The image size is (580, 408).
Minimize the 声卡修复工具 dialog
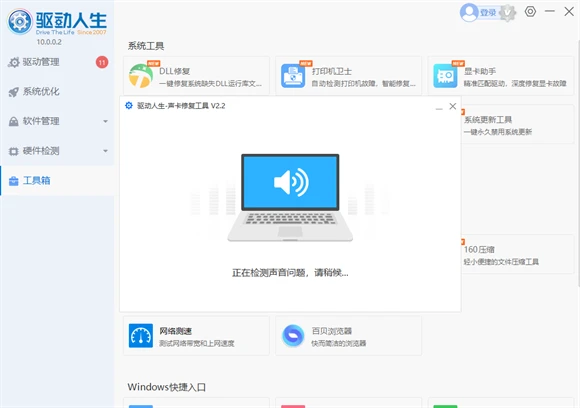click(439, 108)
